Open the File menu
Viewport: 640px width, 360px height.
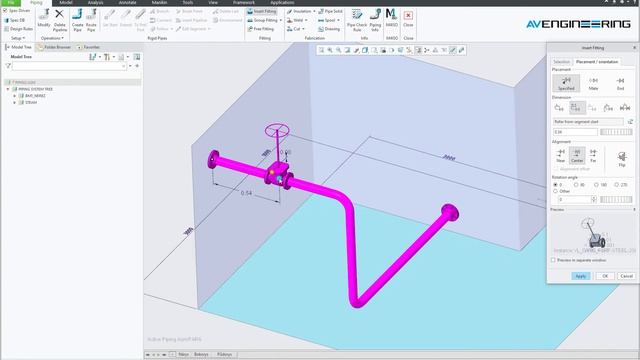coord(11,2)
